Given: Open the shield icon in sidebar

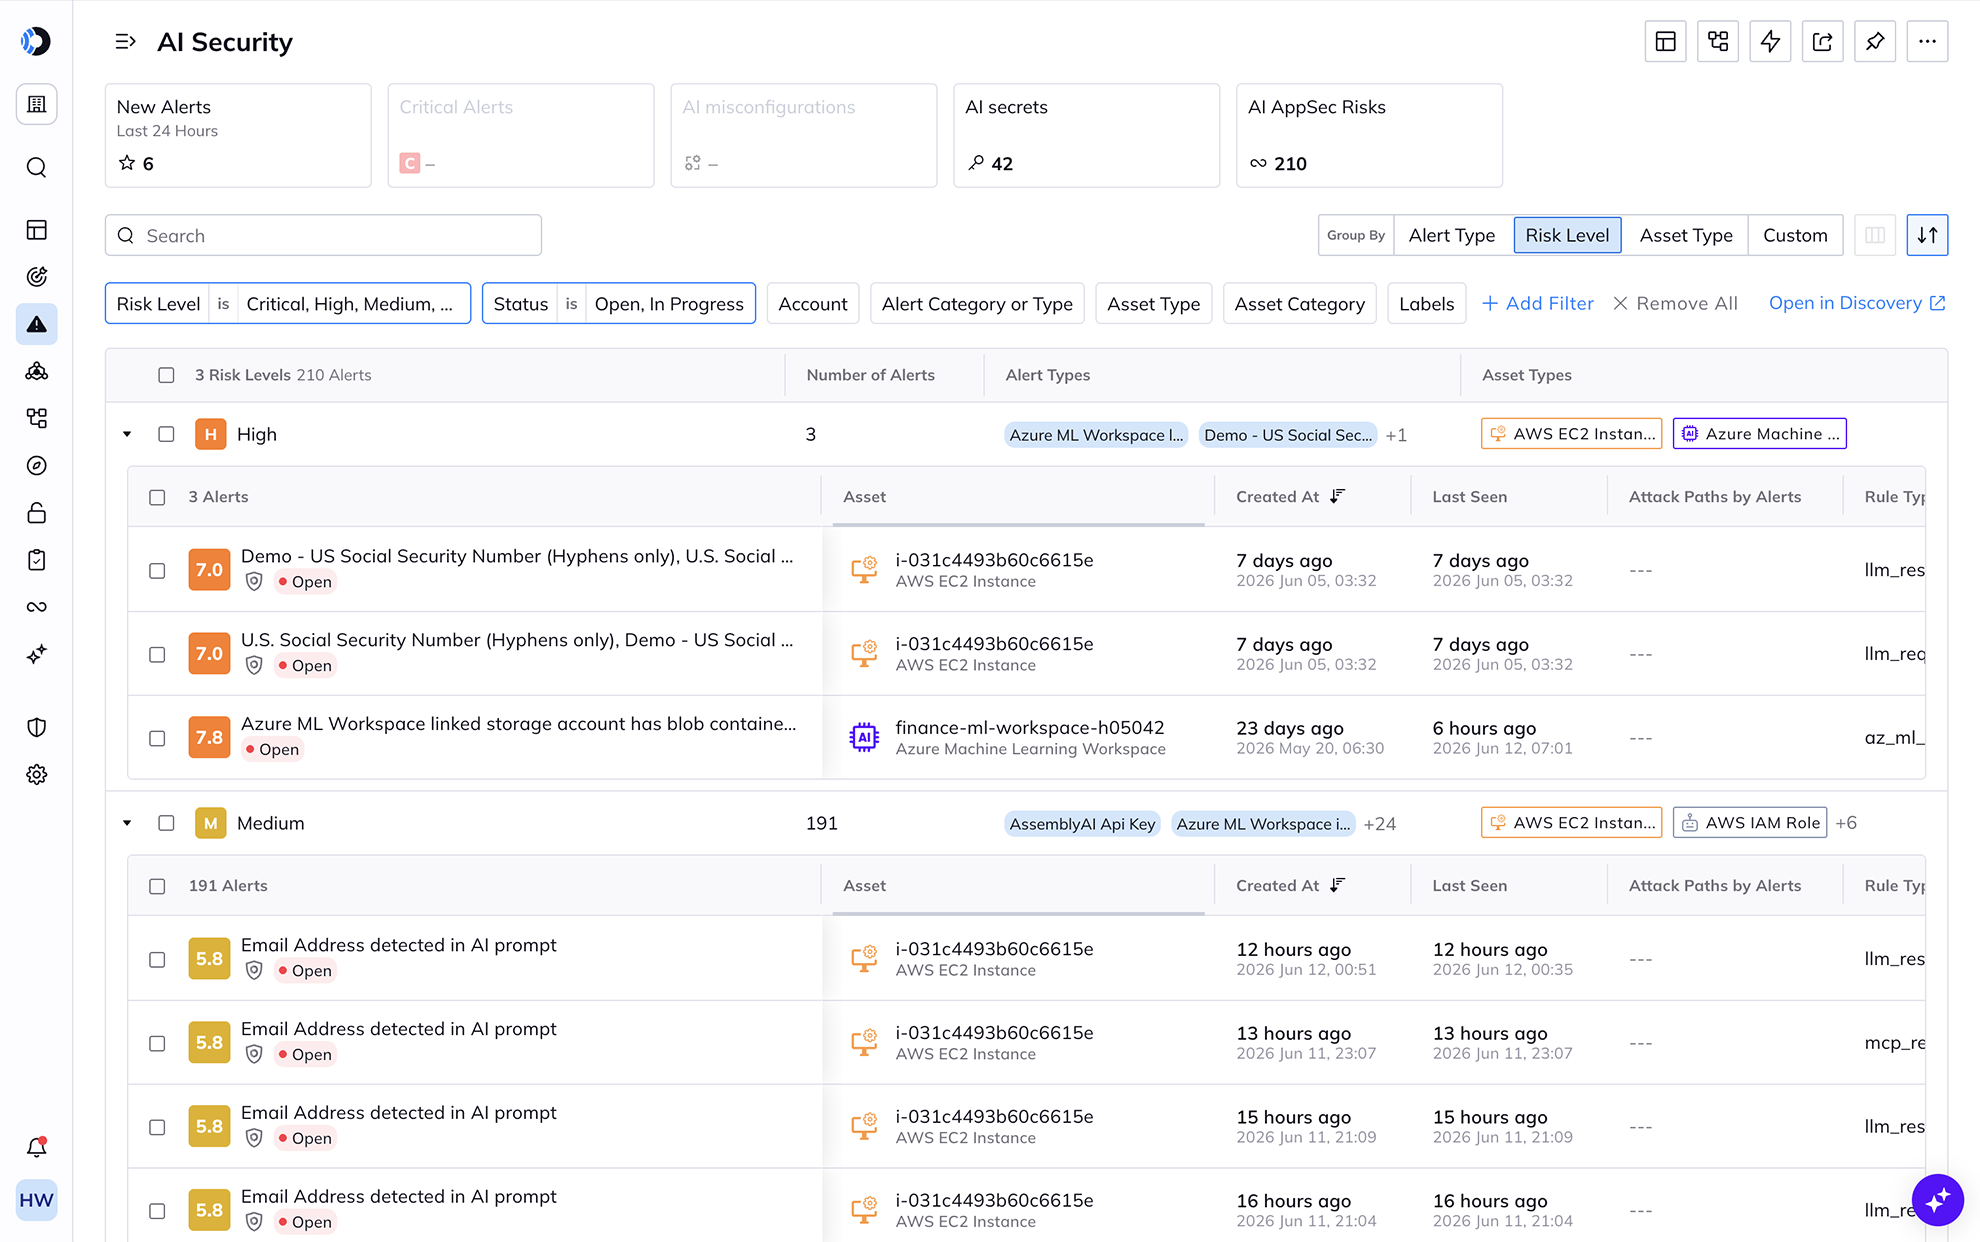Looking at the screenshot, I should pos(36,727).
